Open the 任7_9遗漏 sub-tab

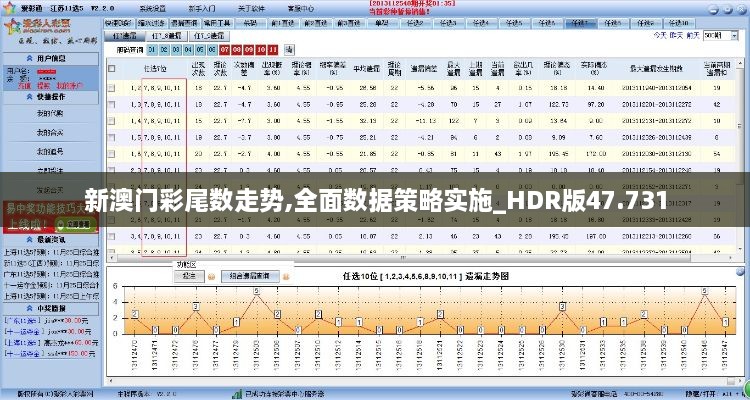click(210, 36)
